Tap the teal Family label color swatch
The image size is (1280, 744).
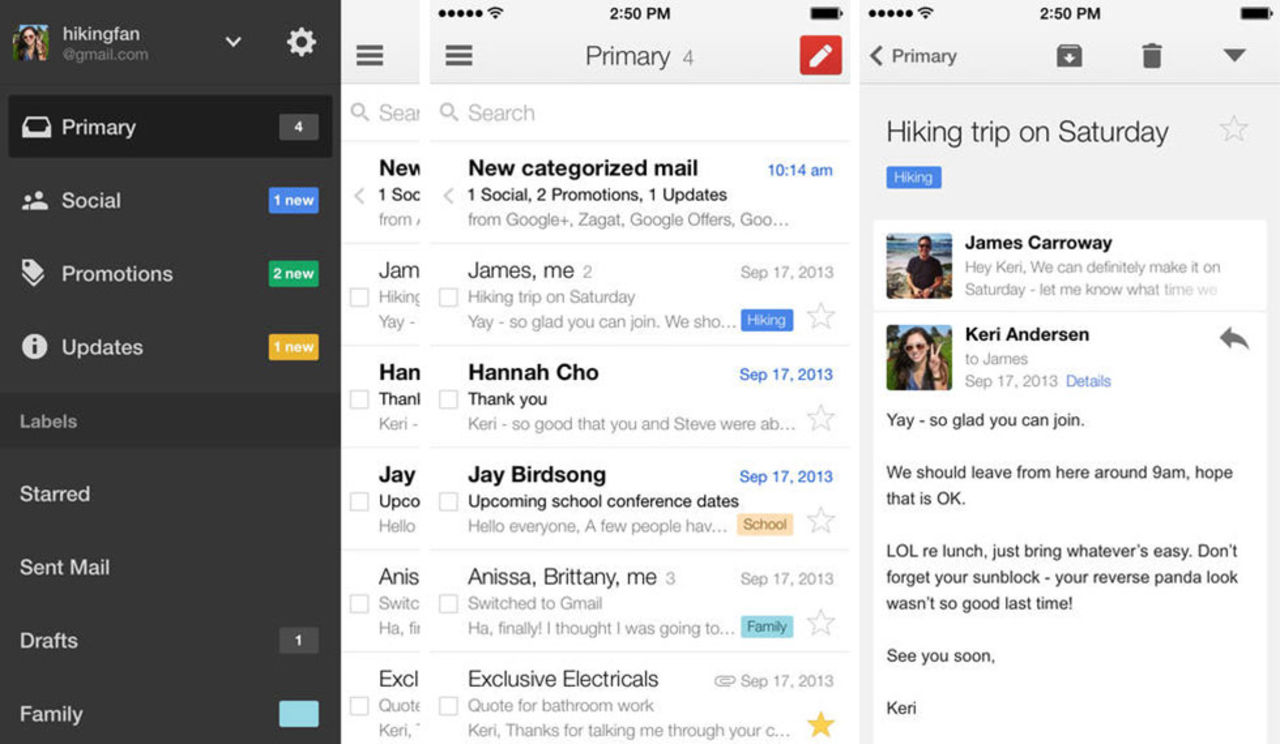tap(297, 713)
